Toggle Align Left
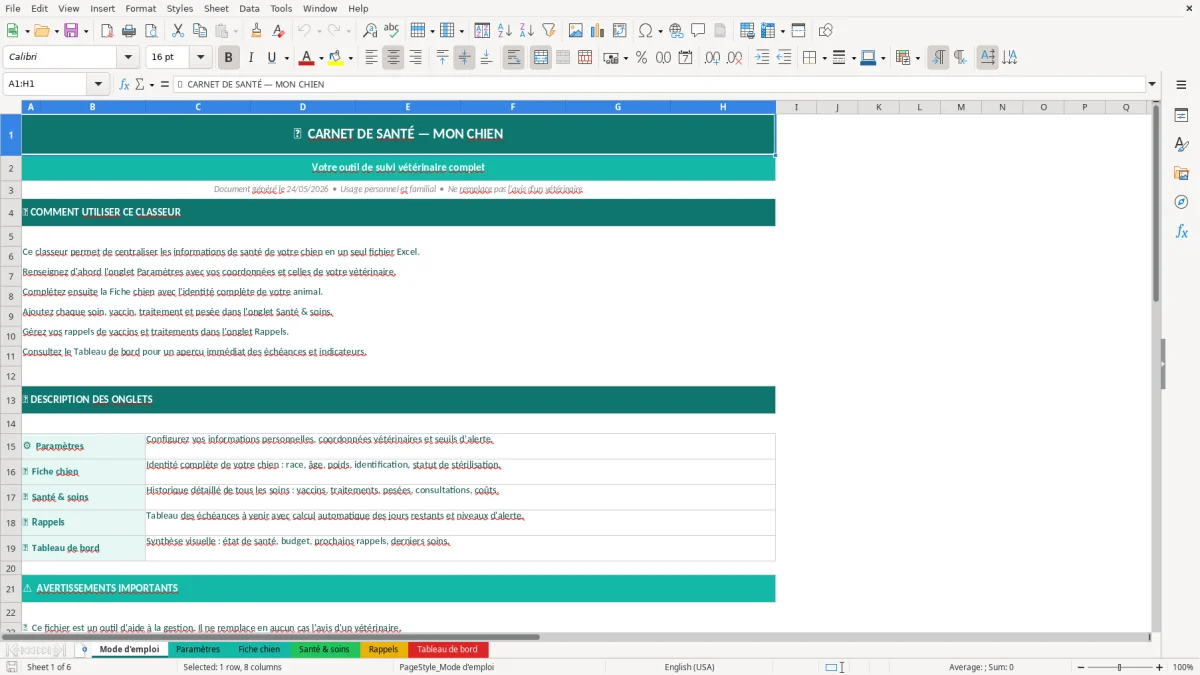 (372, 57)
